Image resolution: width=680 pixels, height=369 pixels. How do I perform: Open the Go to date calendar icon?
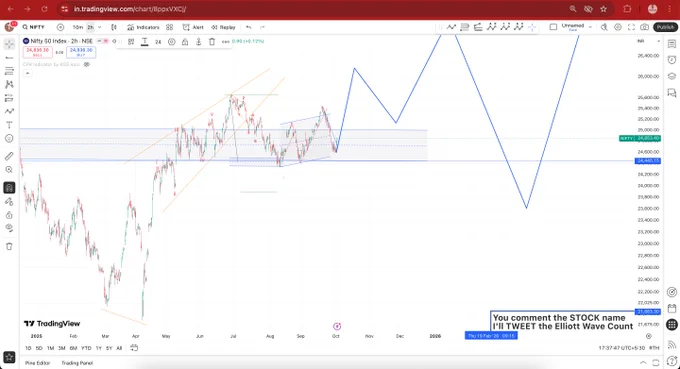pyautogui.click(x=134, y=348)
